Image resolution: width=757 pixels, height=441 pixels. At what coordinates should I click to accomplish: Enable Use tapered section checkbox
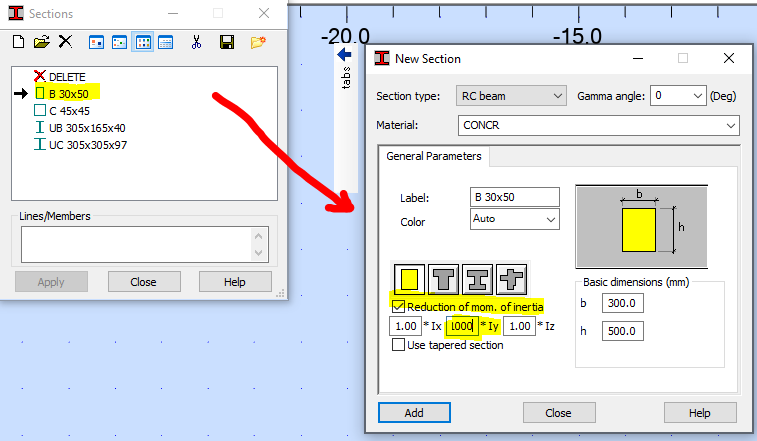point(398,345)
